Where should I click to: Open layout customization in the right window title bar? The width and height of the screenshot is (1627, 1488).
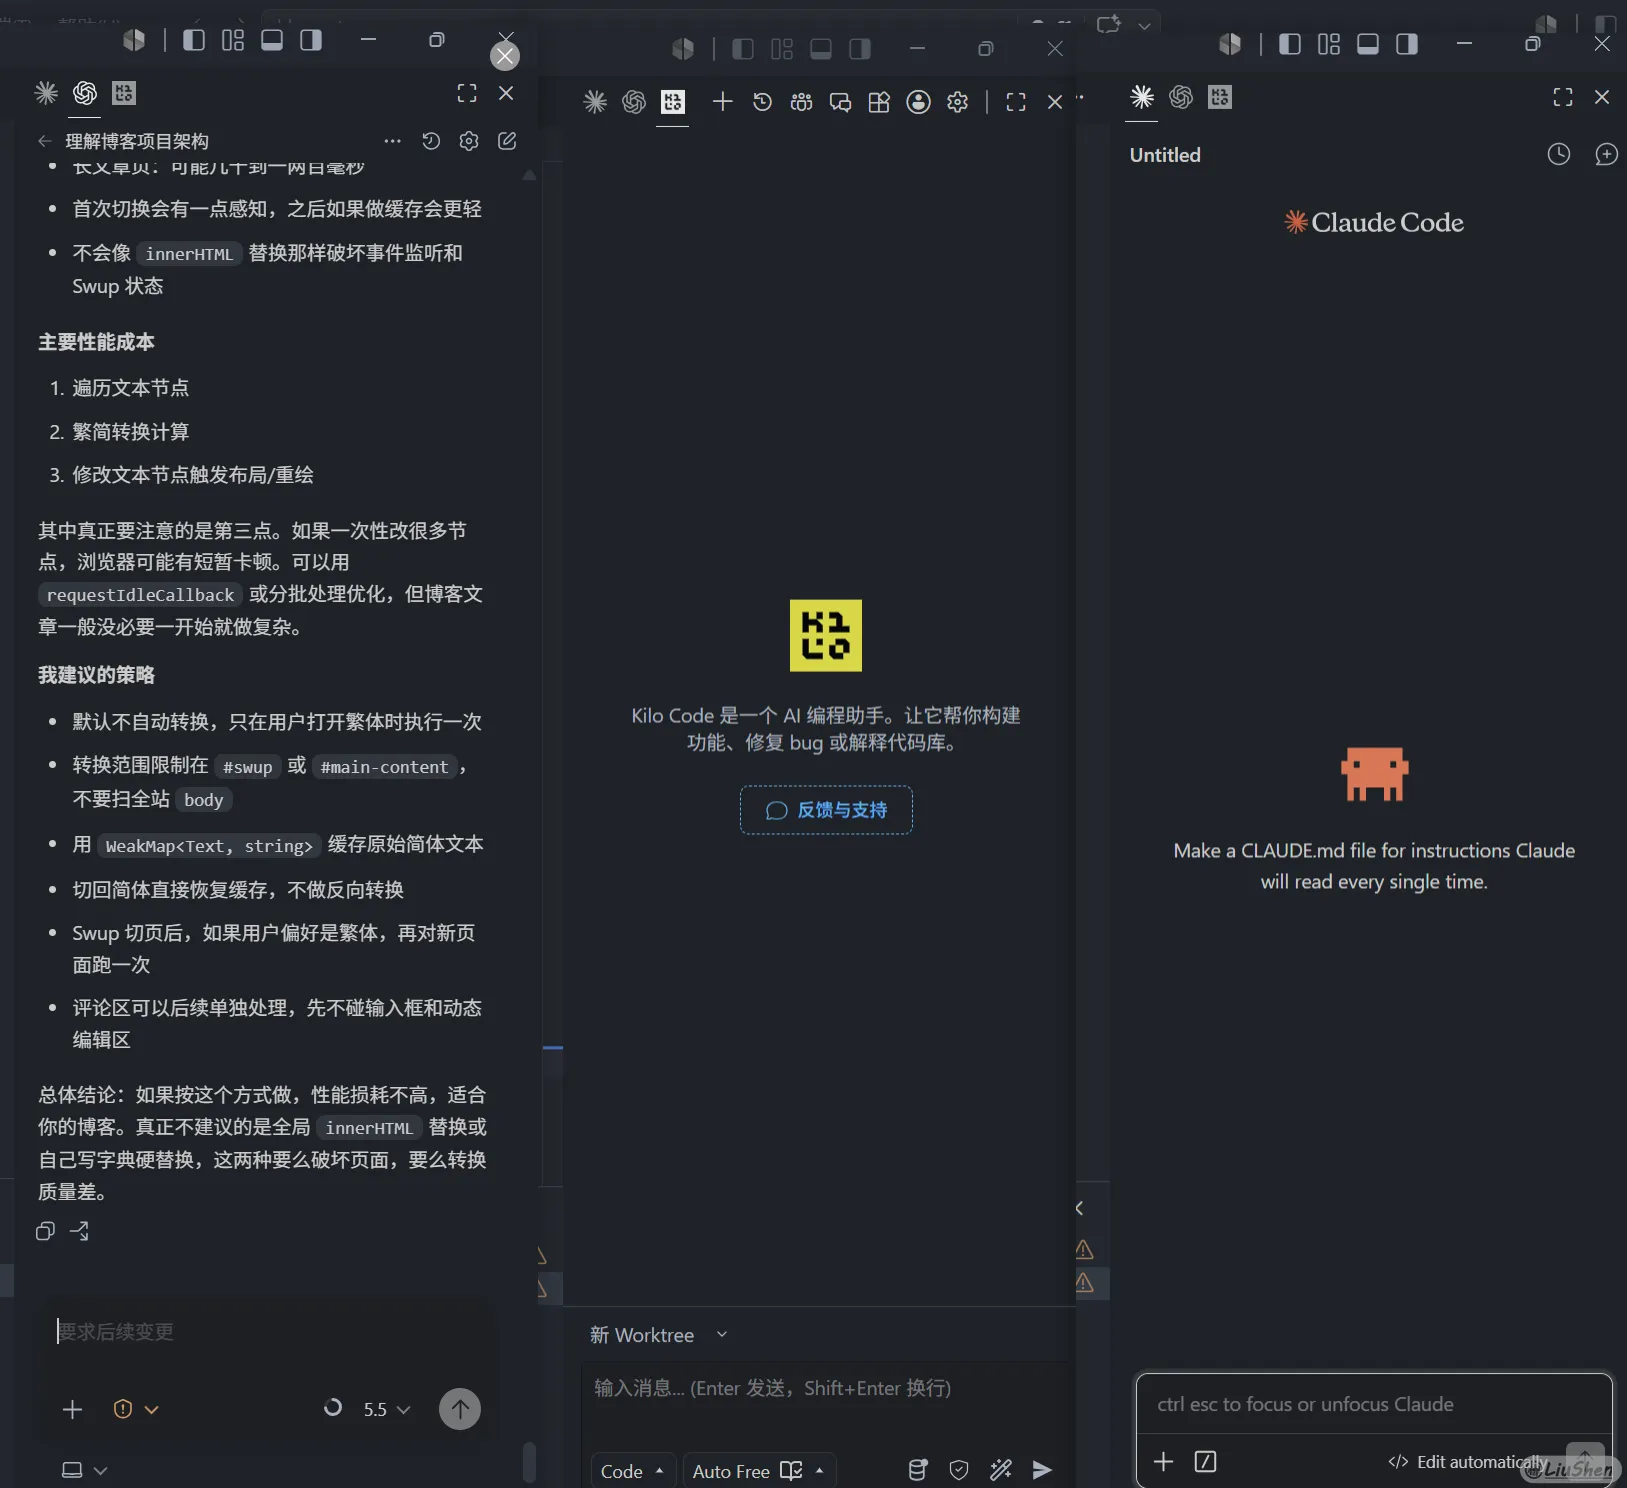1329,44
